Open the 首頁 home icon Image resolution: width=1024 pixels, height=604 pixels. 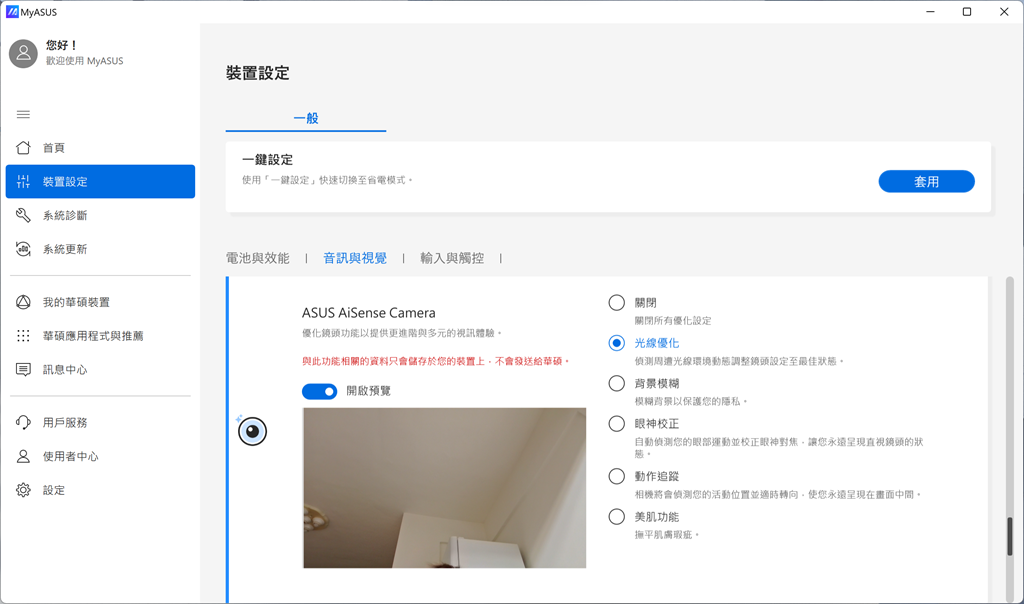(24, 148)
